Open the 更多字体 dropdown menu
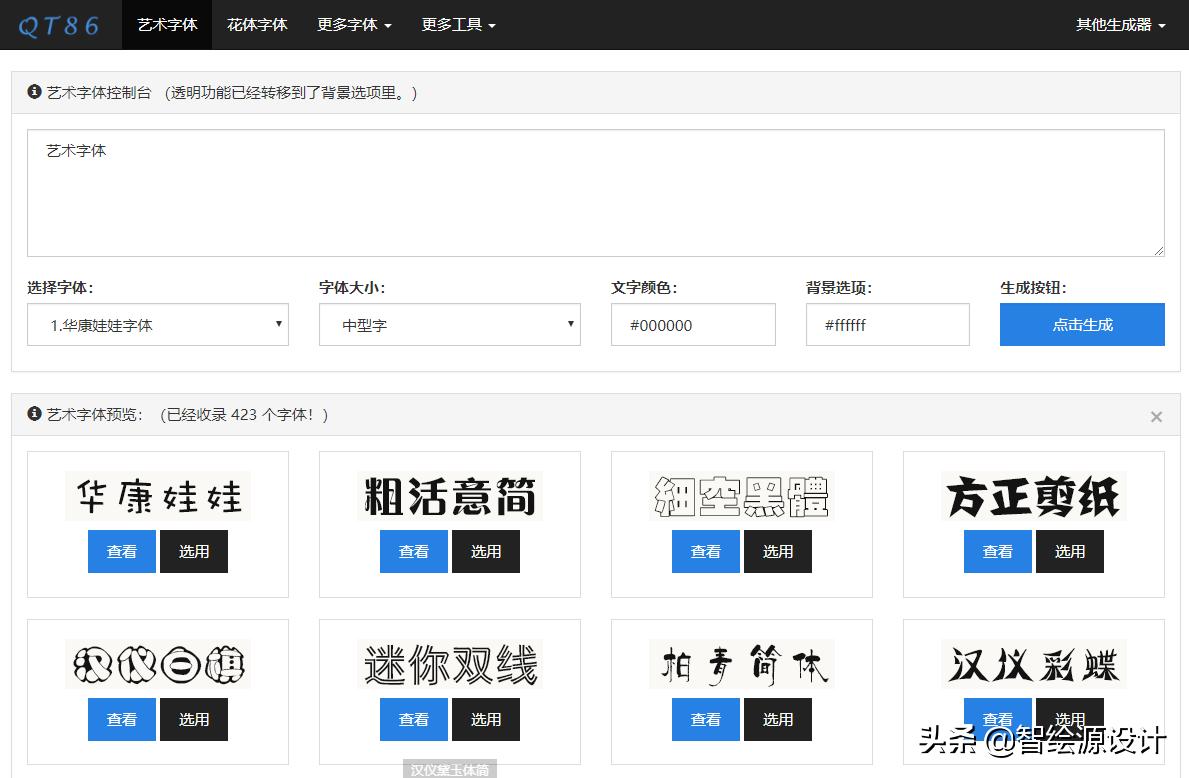Viewport: 1189px width, 778px height. tap(354, 24)
